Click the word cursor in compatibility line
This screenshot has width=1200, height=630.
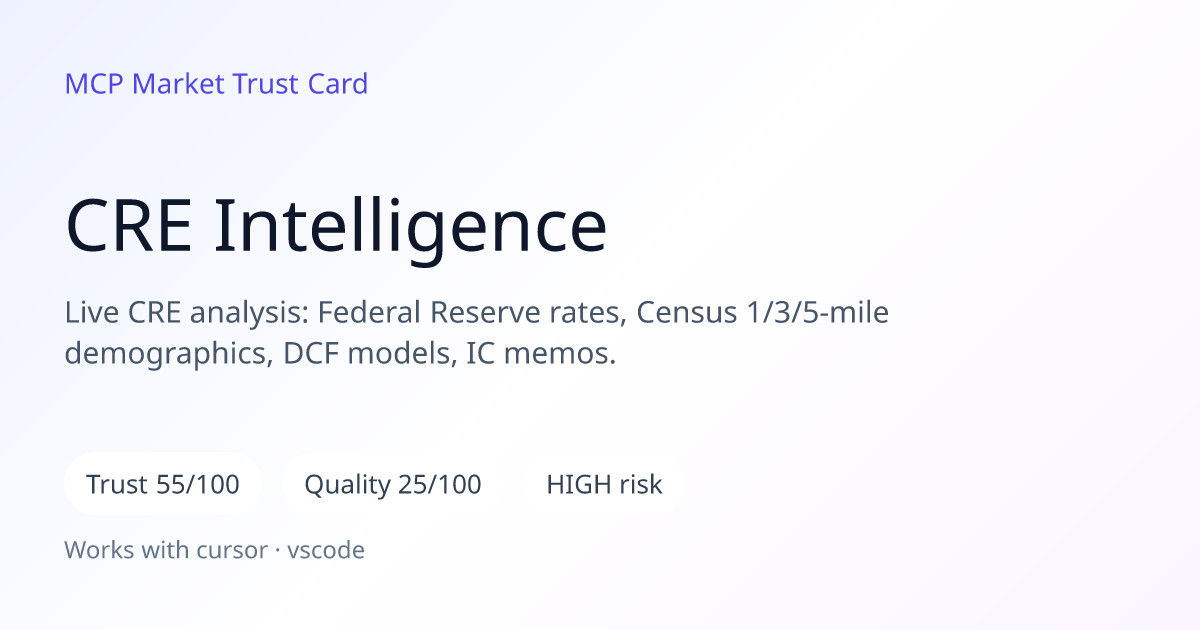pyautogui.click(x=235, y=550)
